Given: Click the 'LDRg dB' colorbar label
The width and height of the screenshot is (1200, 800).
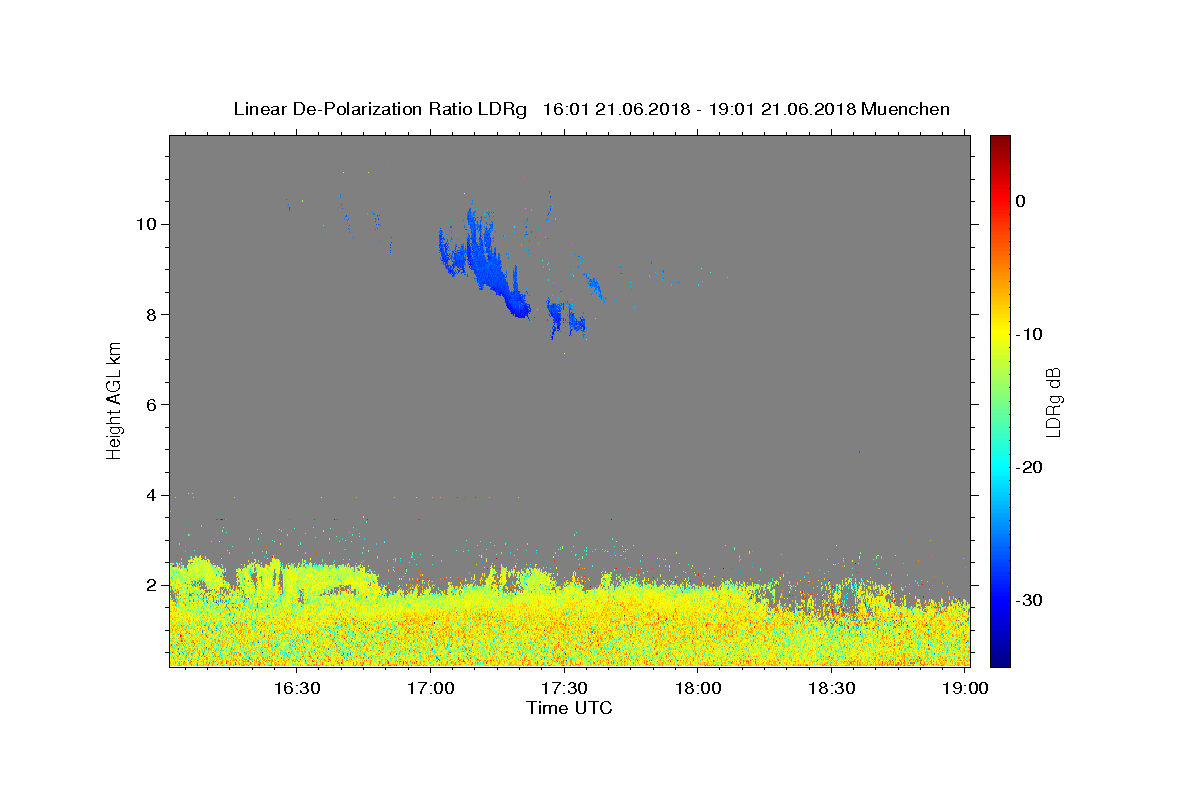Looking at the screenshot, I should tap(1053, 401).
